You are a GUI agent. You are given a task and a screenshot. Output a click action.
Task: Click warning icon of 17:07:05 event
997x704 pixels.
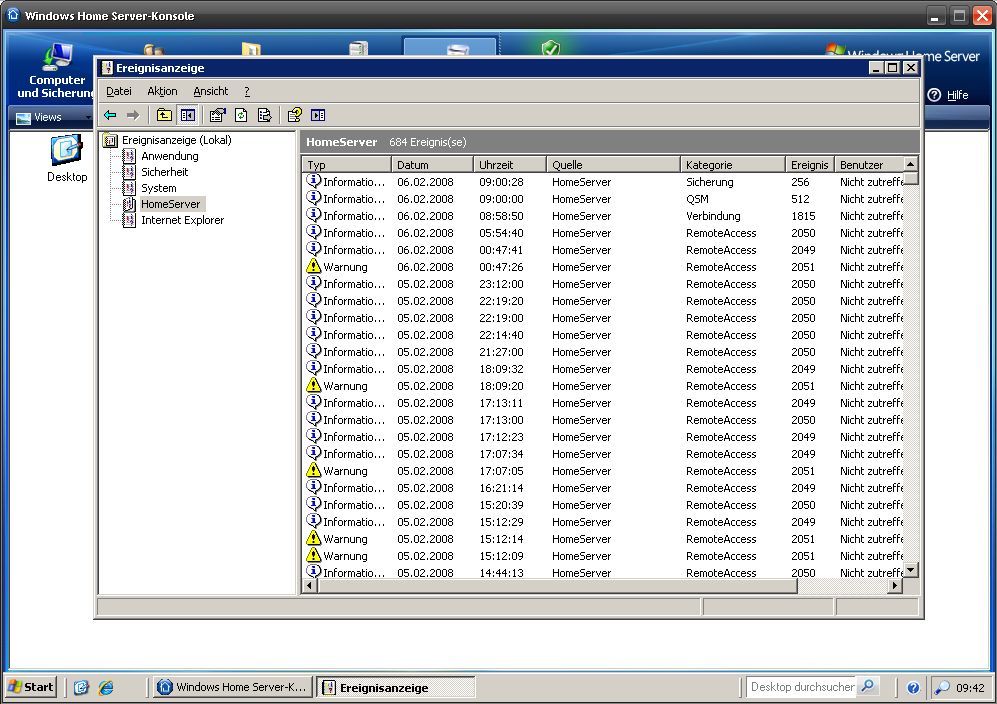(313, 470)
